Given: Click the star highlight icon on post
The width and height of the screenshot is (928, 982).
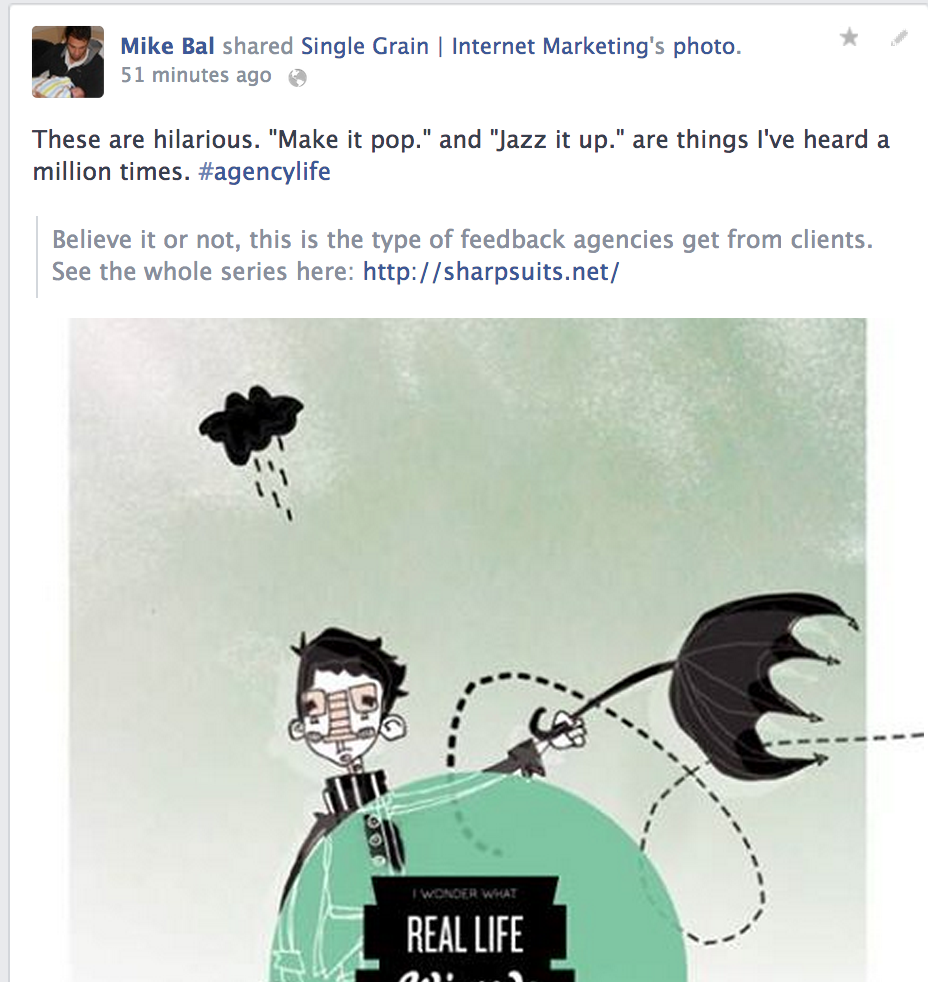Looking at the screenshot, I should pos(849,38).
